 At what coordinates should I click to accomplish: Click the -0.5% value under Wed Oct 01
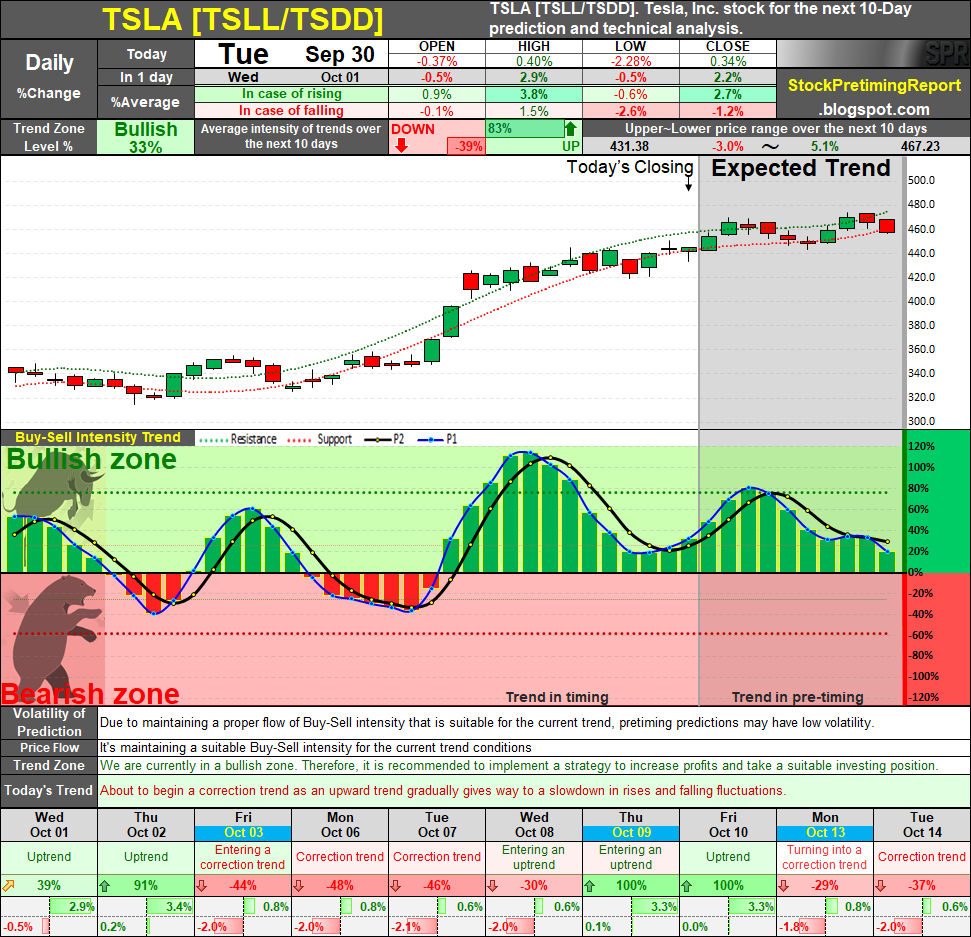(x=18, y=927)
